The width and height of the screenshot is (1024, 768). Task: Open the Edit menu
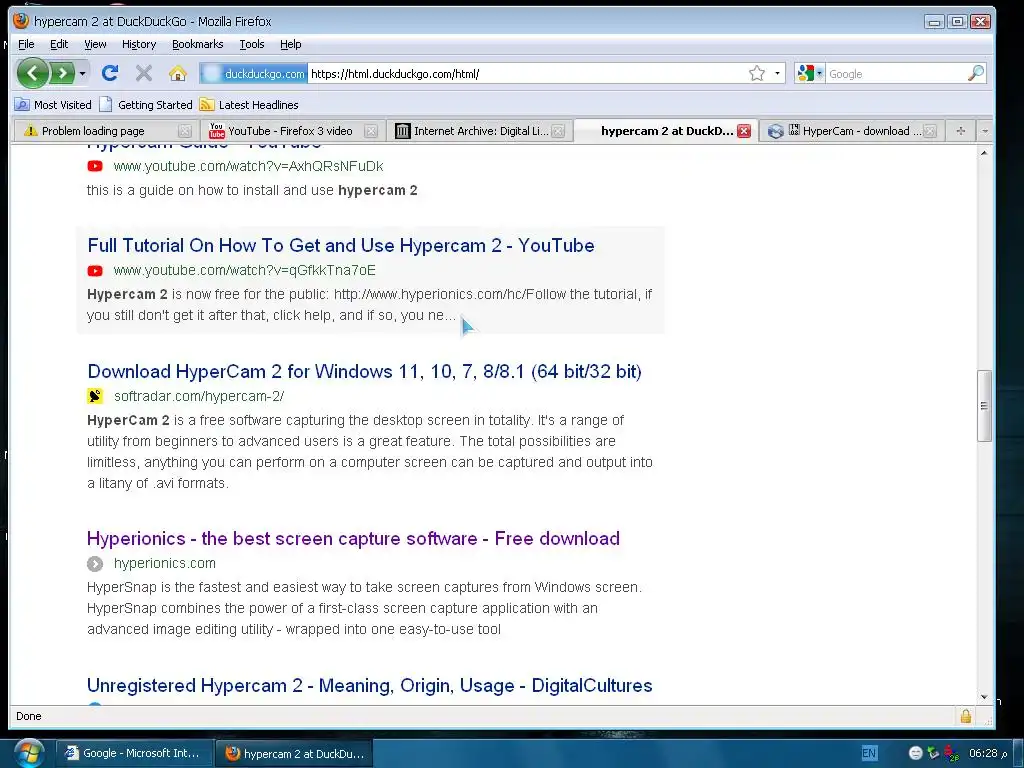59,44
